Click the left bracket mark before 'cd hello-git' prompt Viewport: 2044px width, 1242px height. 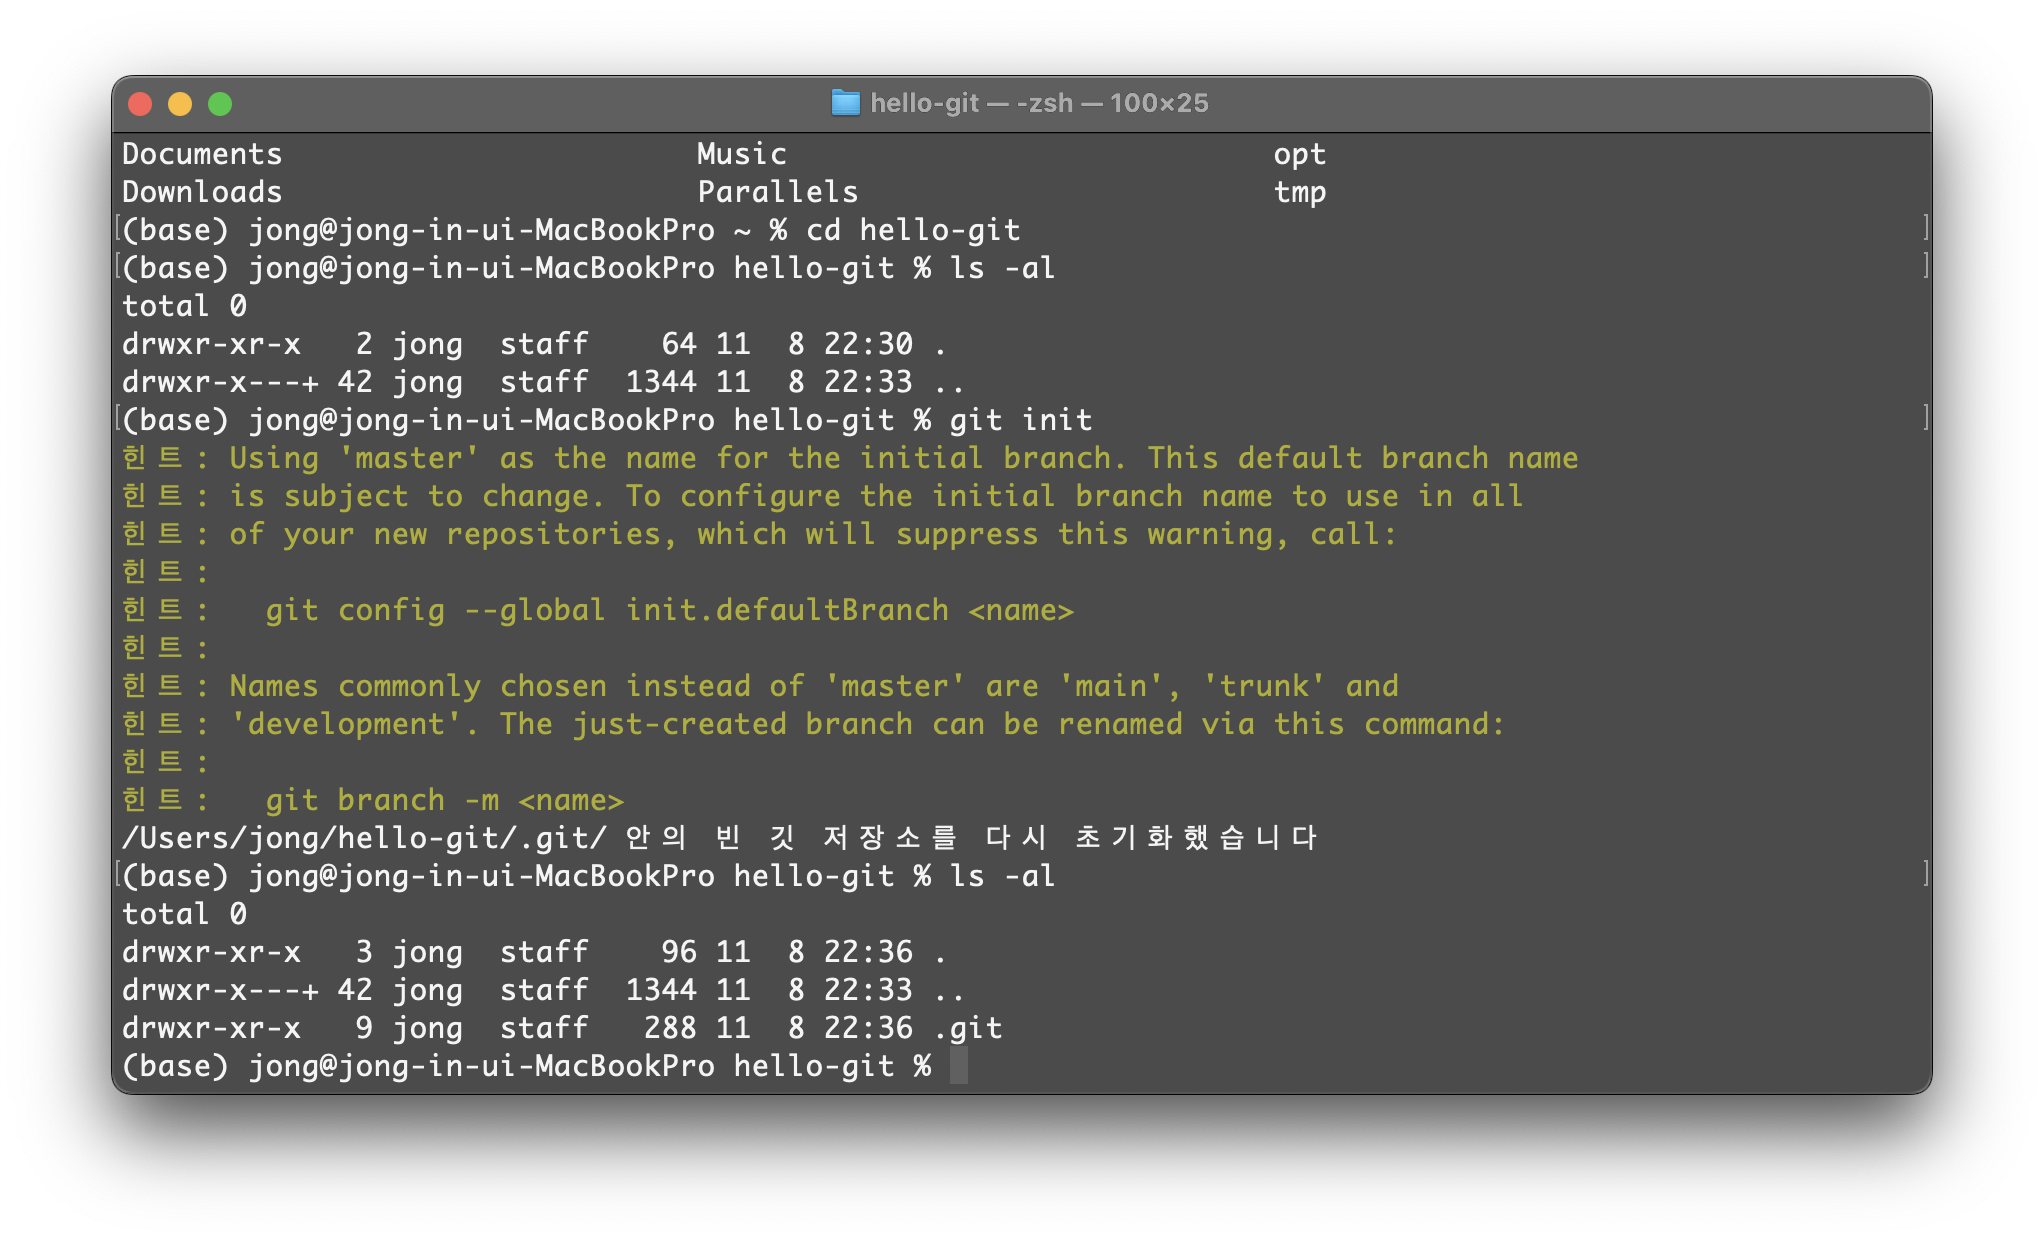[118, 229]
